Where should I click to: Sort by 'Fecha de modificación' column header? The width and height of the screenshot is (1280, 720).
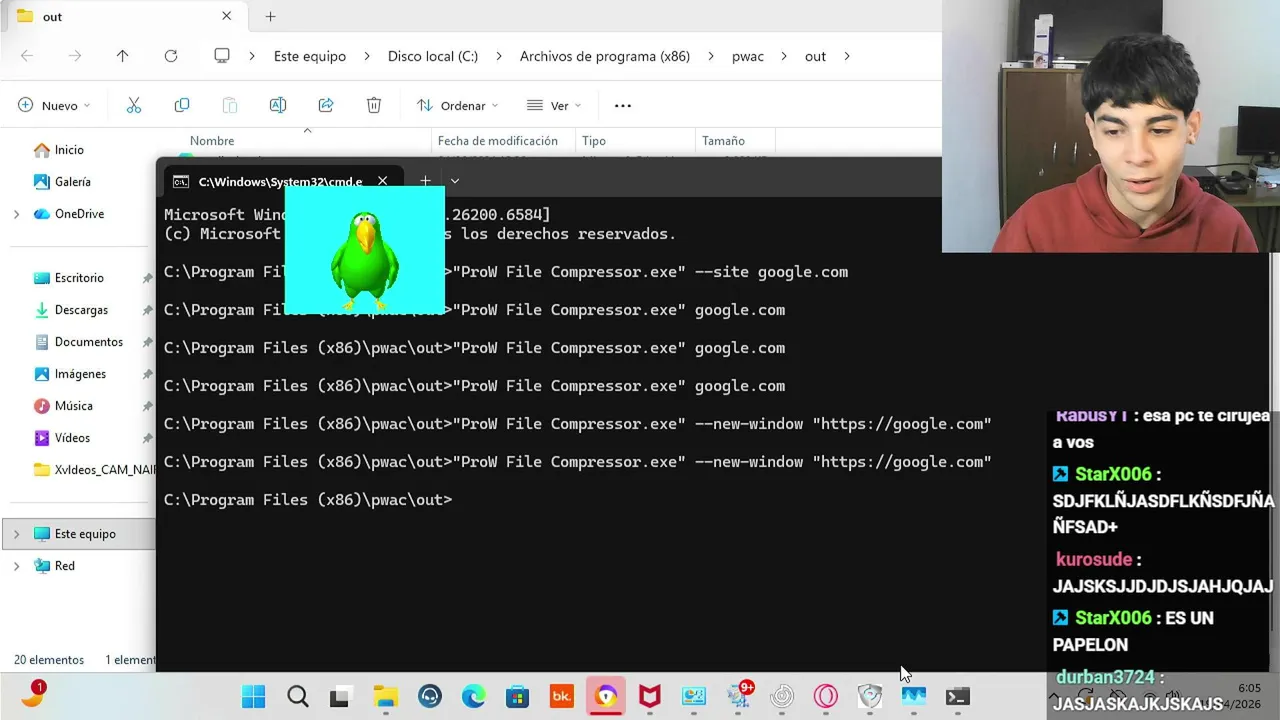point(498,141)
